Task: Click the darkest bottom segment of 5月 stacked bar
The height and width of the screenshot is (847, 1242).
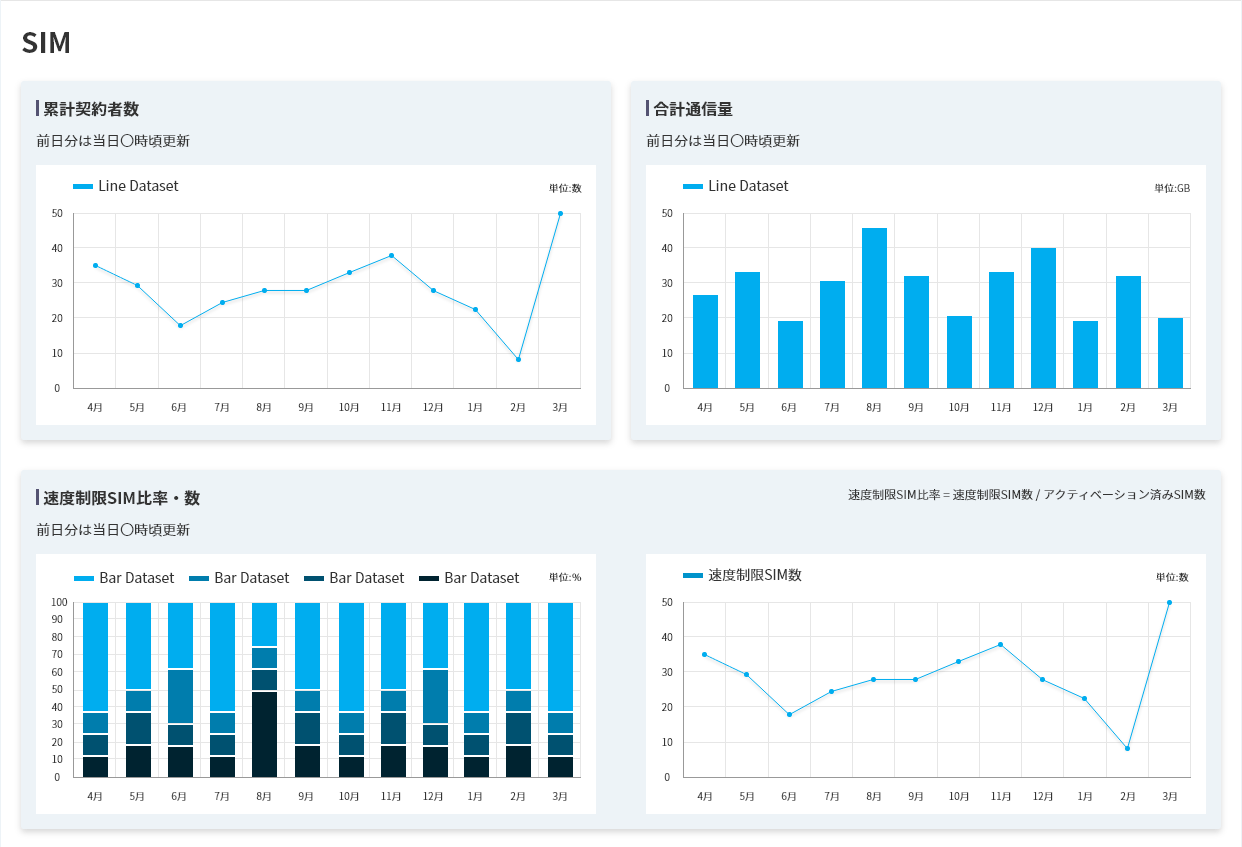Action: coord(138,761)
